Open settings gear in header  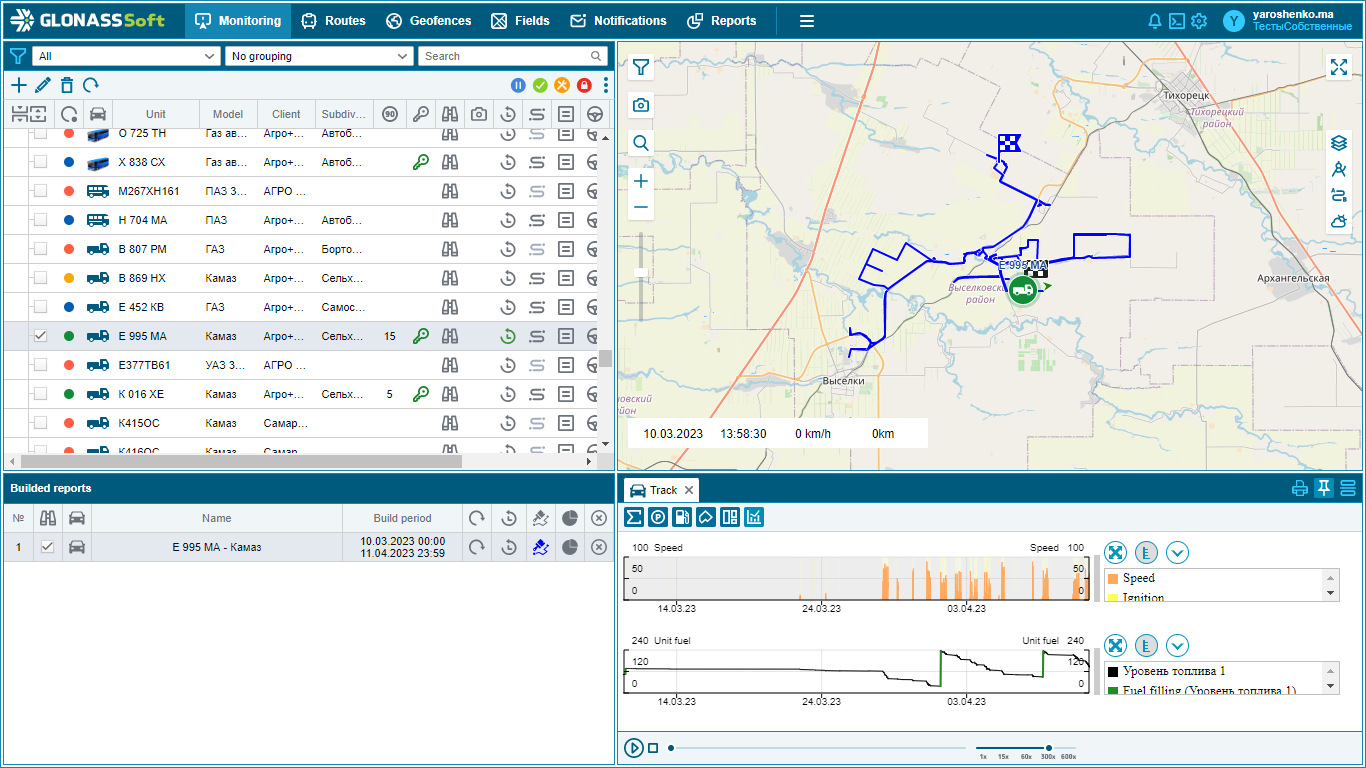[1199, 21]
